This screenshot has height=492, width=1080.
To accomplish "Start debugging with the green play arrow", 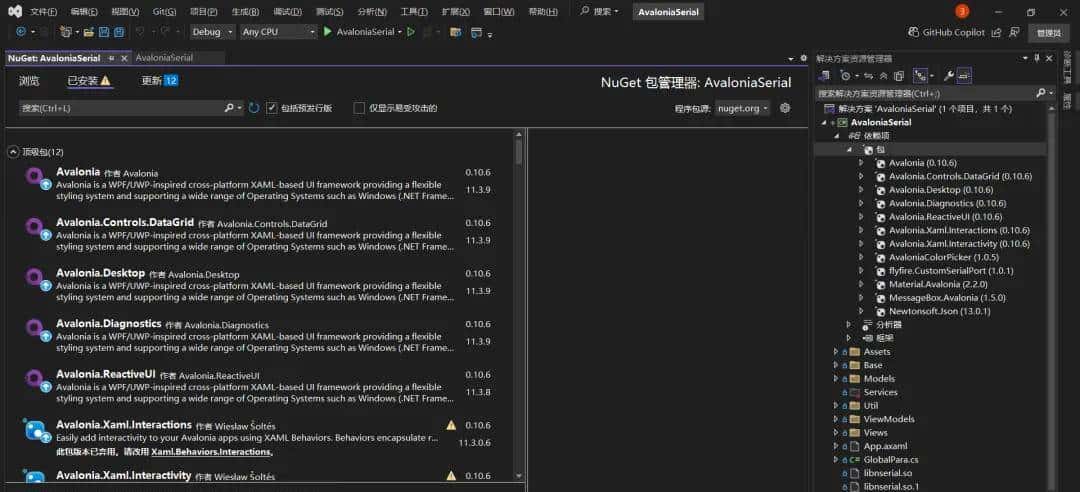I will 328,32.
